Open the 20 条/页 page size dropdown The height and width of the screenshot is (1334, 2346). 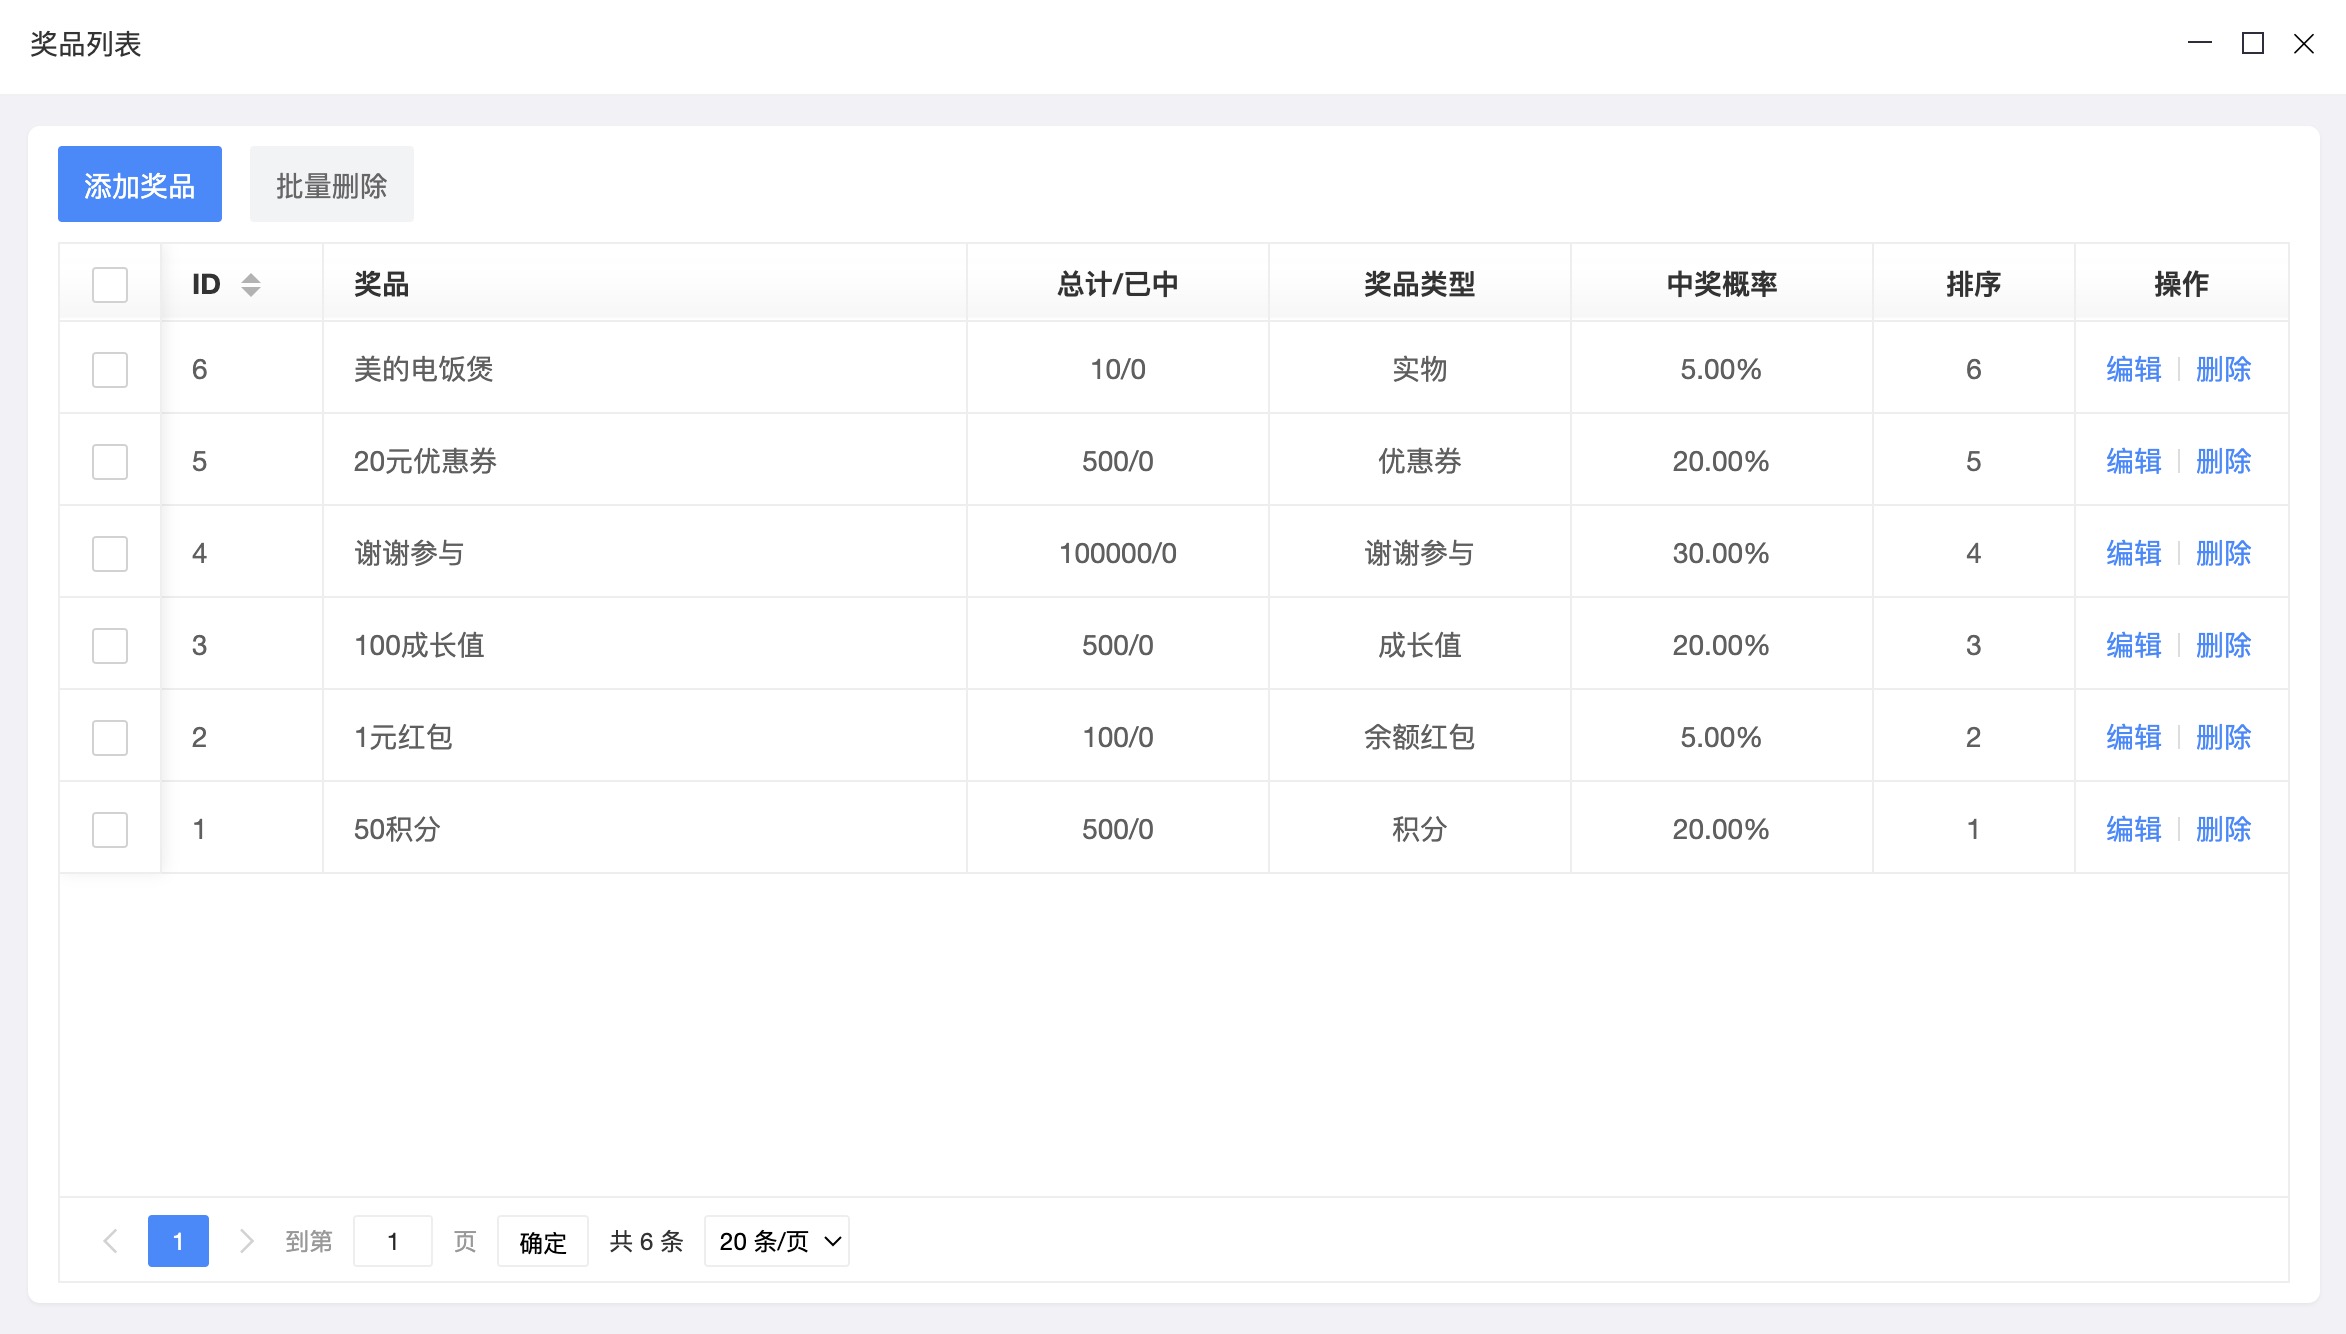[777, 1241]
